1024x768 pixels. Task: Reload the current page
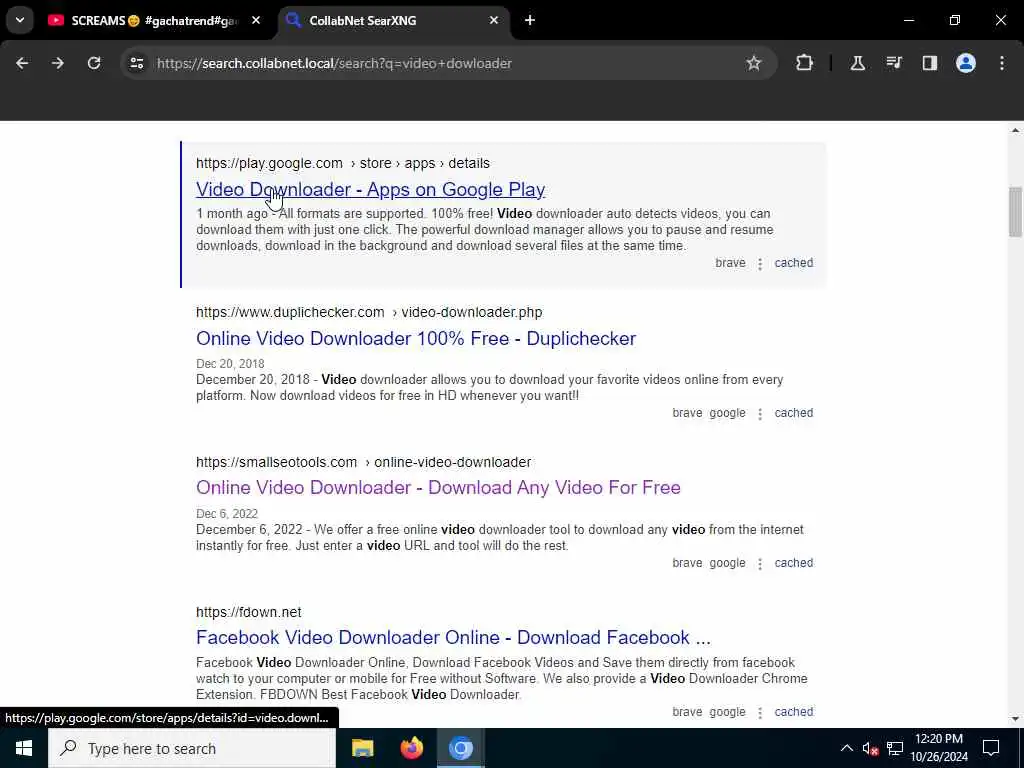[x=94, y=63]
